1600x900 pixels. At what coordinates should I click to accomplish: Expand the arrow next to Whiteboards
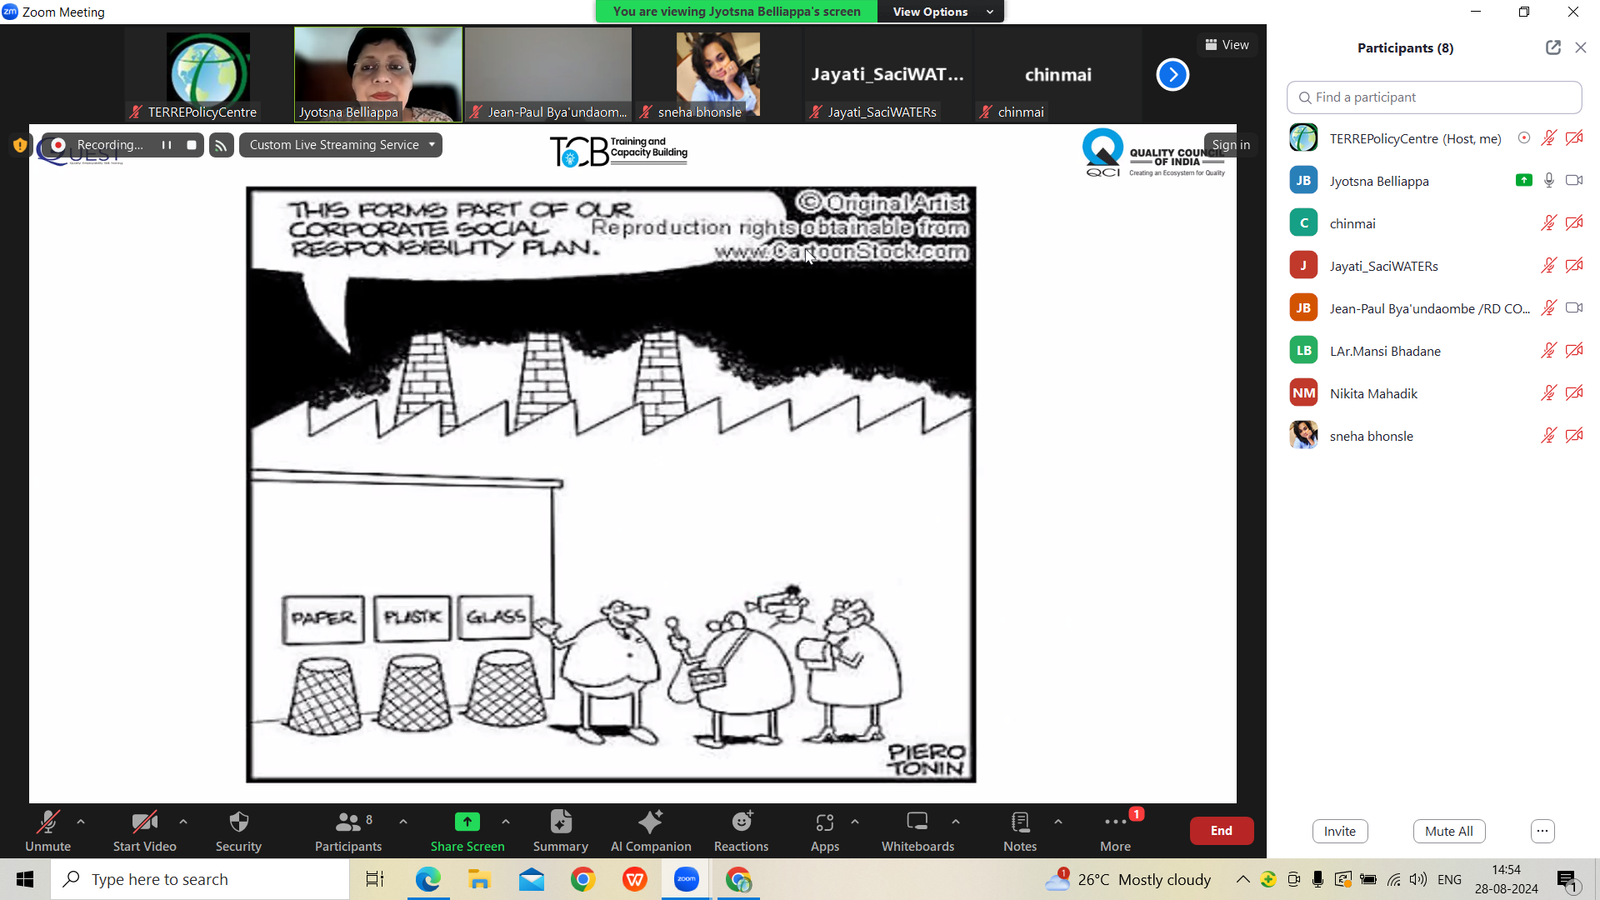pyautogui.click(x=956, y=822)
